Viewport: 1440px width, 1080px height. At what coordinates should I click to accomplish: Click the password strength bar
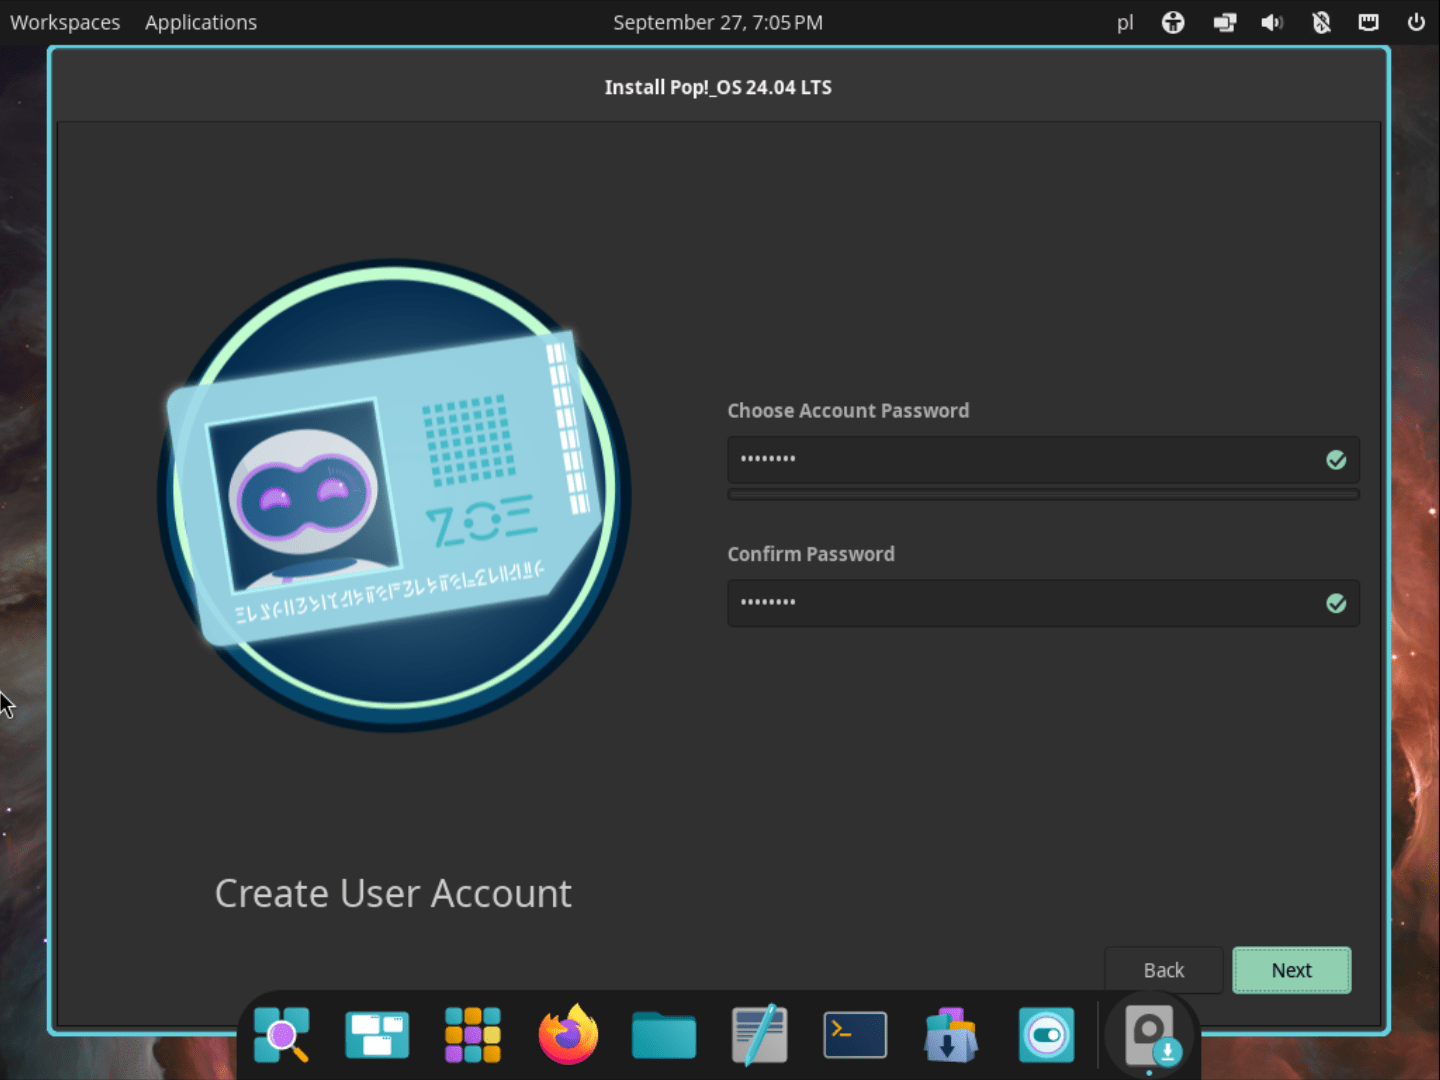[x=1043, y=494]
